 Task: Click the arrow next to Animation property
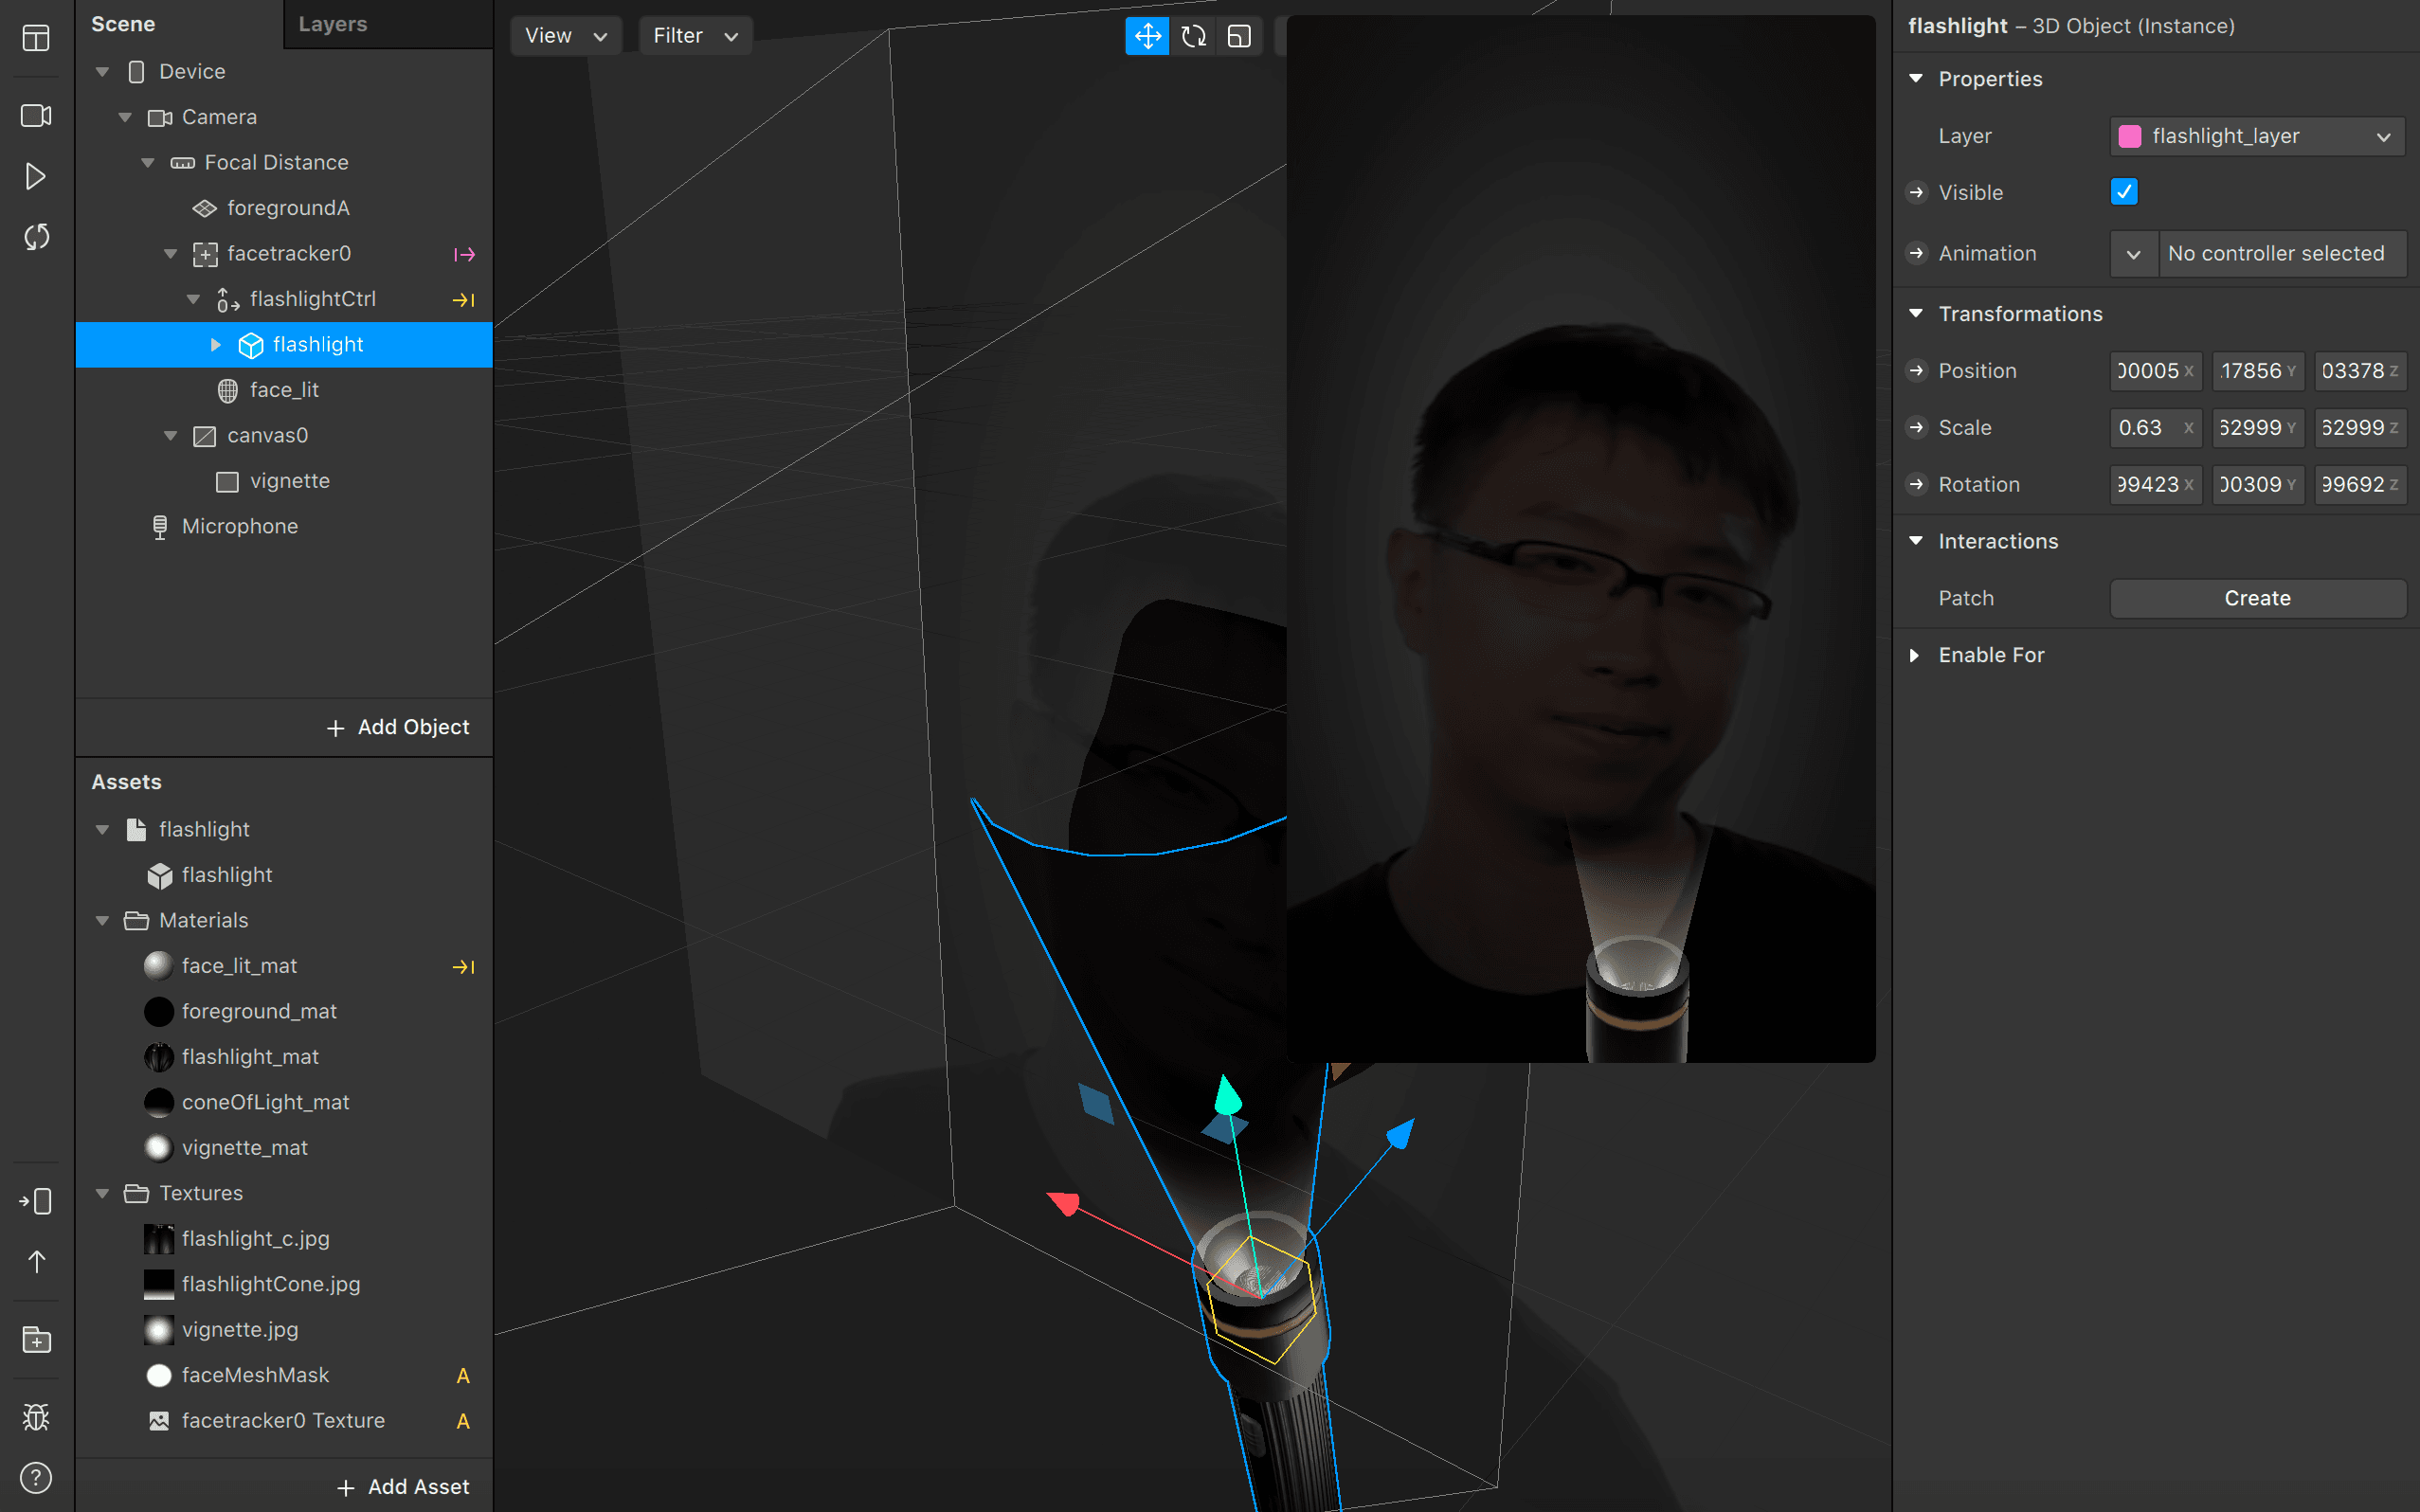[x=1916, y=254]
